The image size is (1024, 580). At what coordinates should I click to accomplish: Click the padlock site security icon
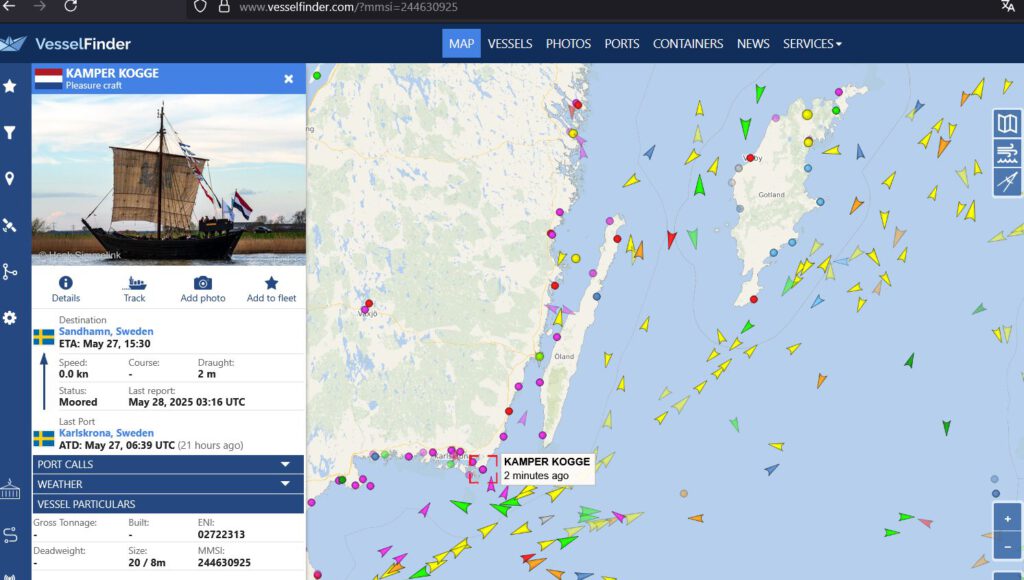224,7
